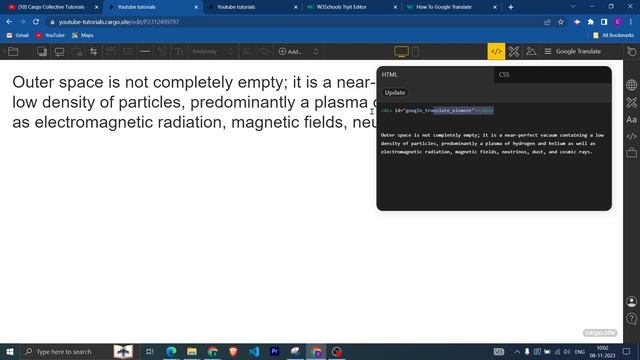Click the swap arrows toolbar icon
The image size is (640, 360).
click(x=93, y=51)
